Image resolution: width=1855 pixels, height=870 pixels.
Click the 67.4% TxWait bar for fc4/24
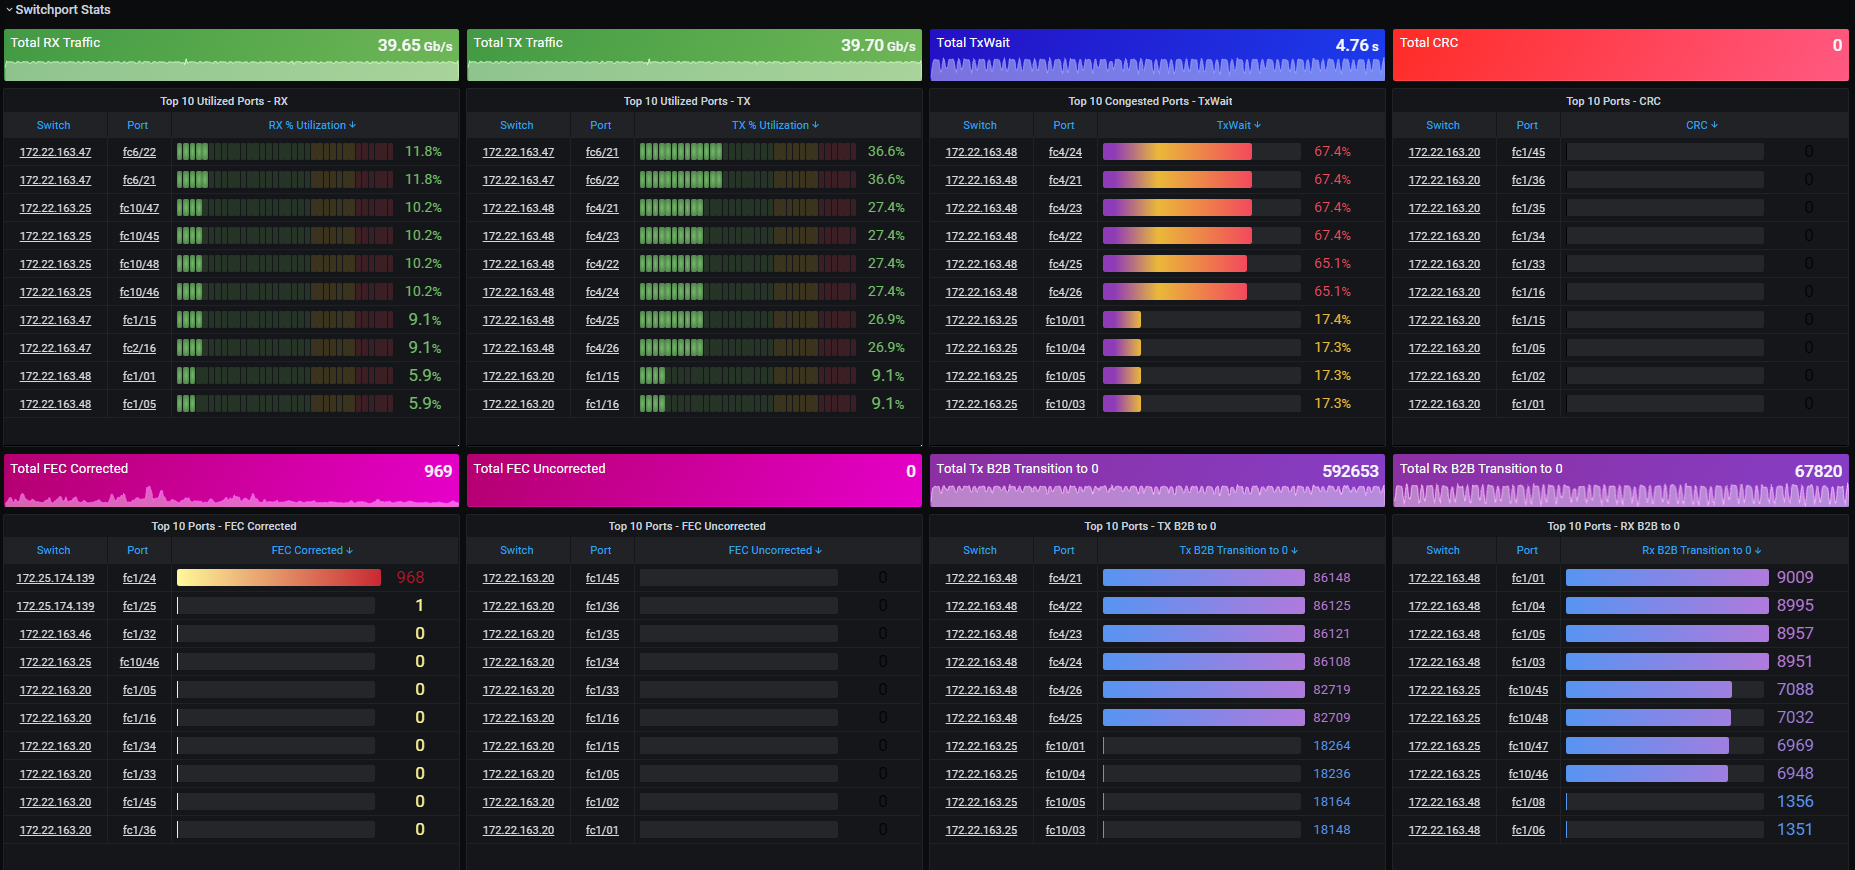tap(1202, 152)
